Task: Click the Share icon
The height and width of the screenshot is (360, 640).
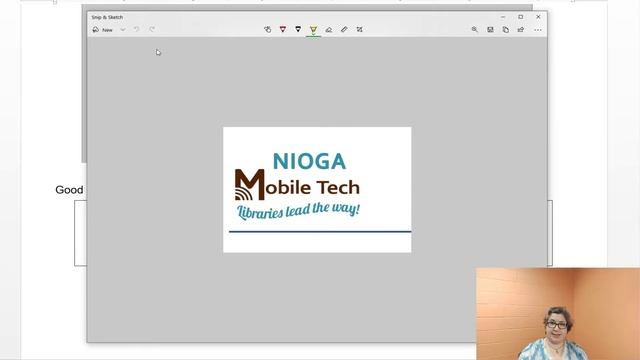Action: [x=521, y=29]
